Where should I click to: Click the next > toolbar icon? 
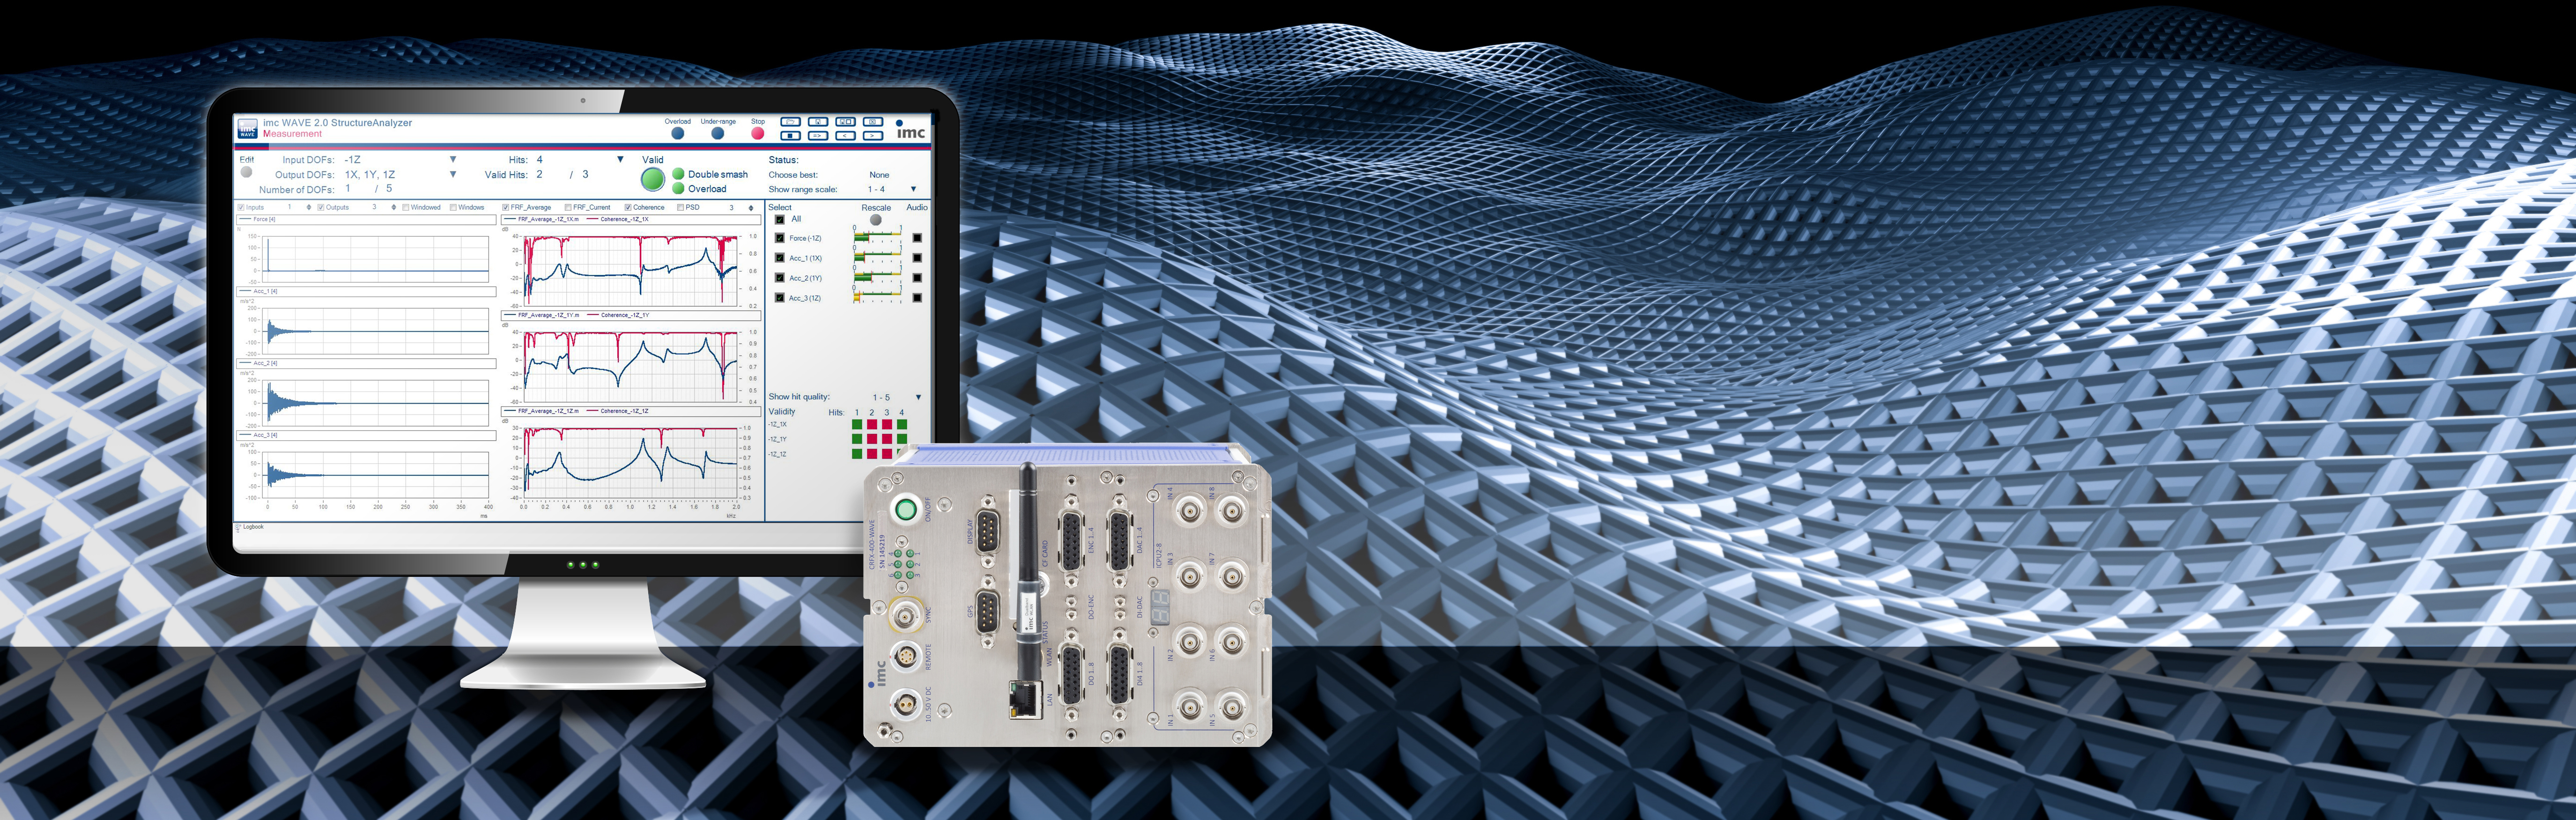(x=873, y=136)
